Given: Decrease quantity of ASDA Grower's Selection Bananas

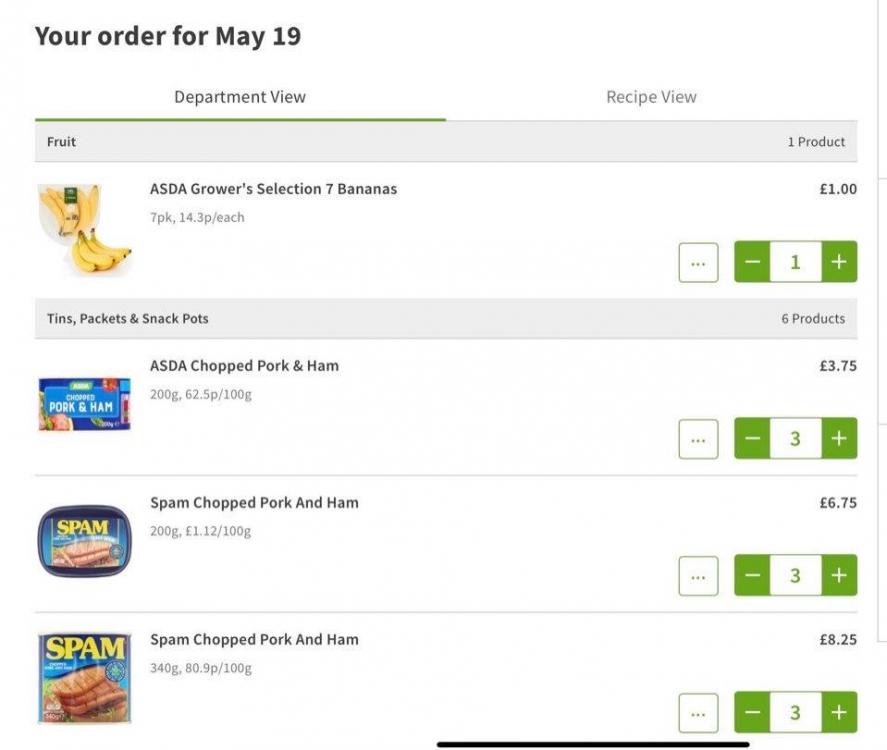Looking at the screenshot, I should click(753, 262).
